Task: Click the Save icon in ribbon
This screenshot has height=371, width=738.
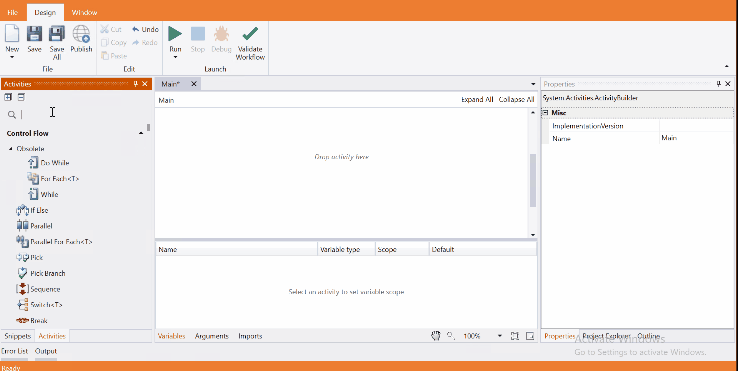Action: tap(34, 34)
